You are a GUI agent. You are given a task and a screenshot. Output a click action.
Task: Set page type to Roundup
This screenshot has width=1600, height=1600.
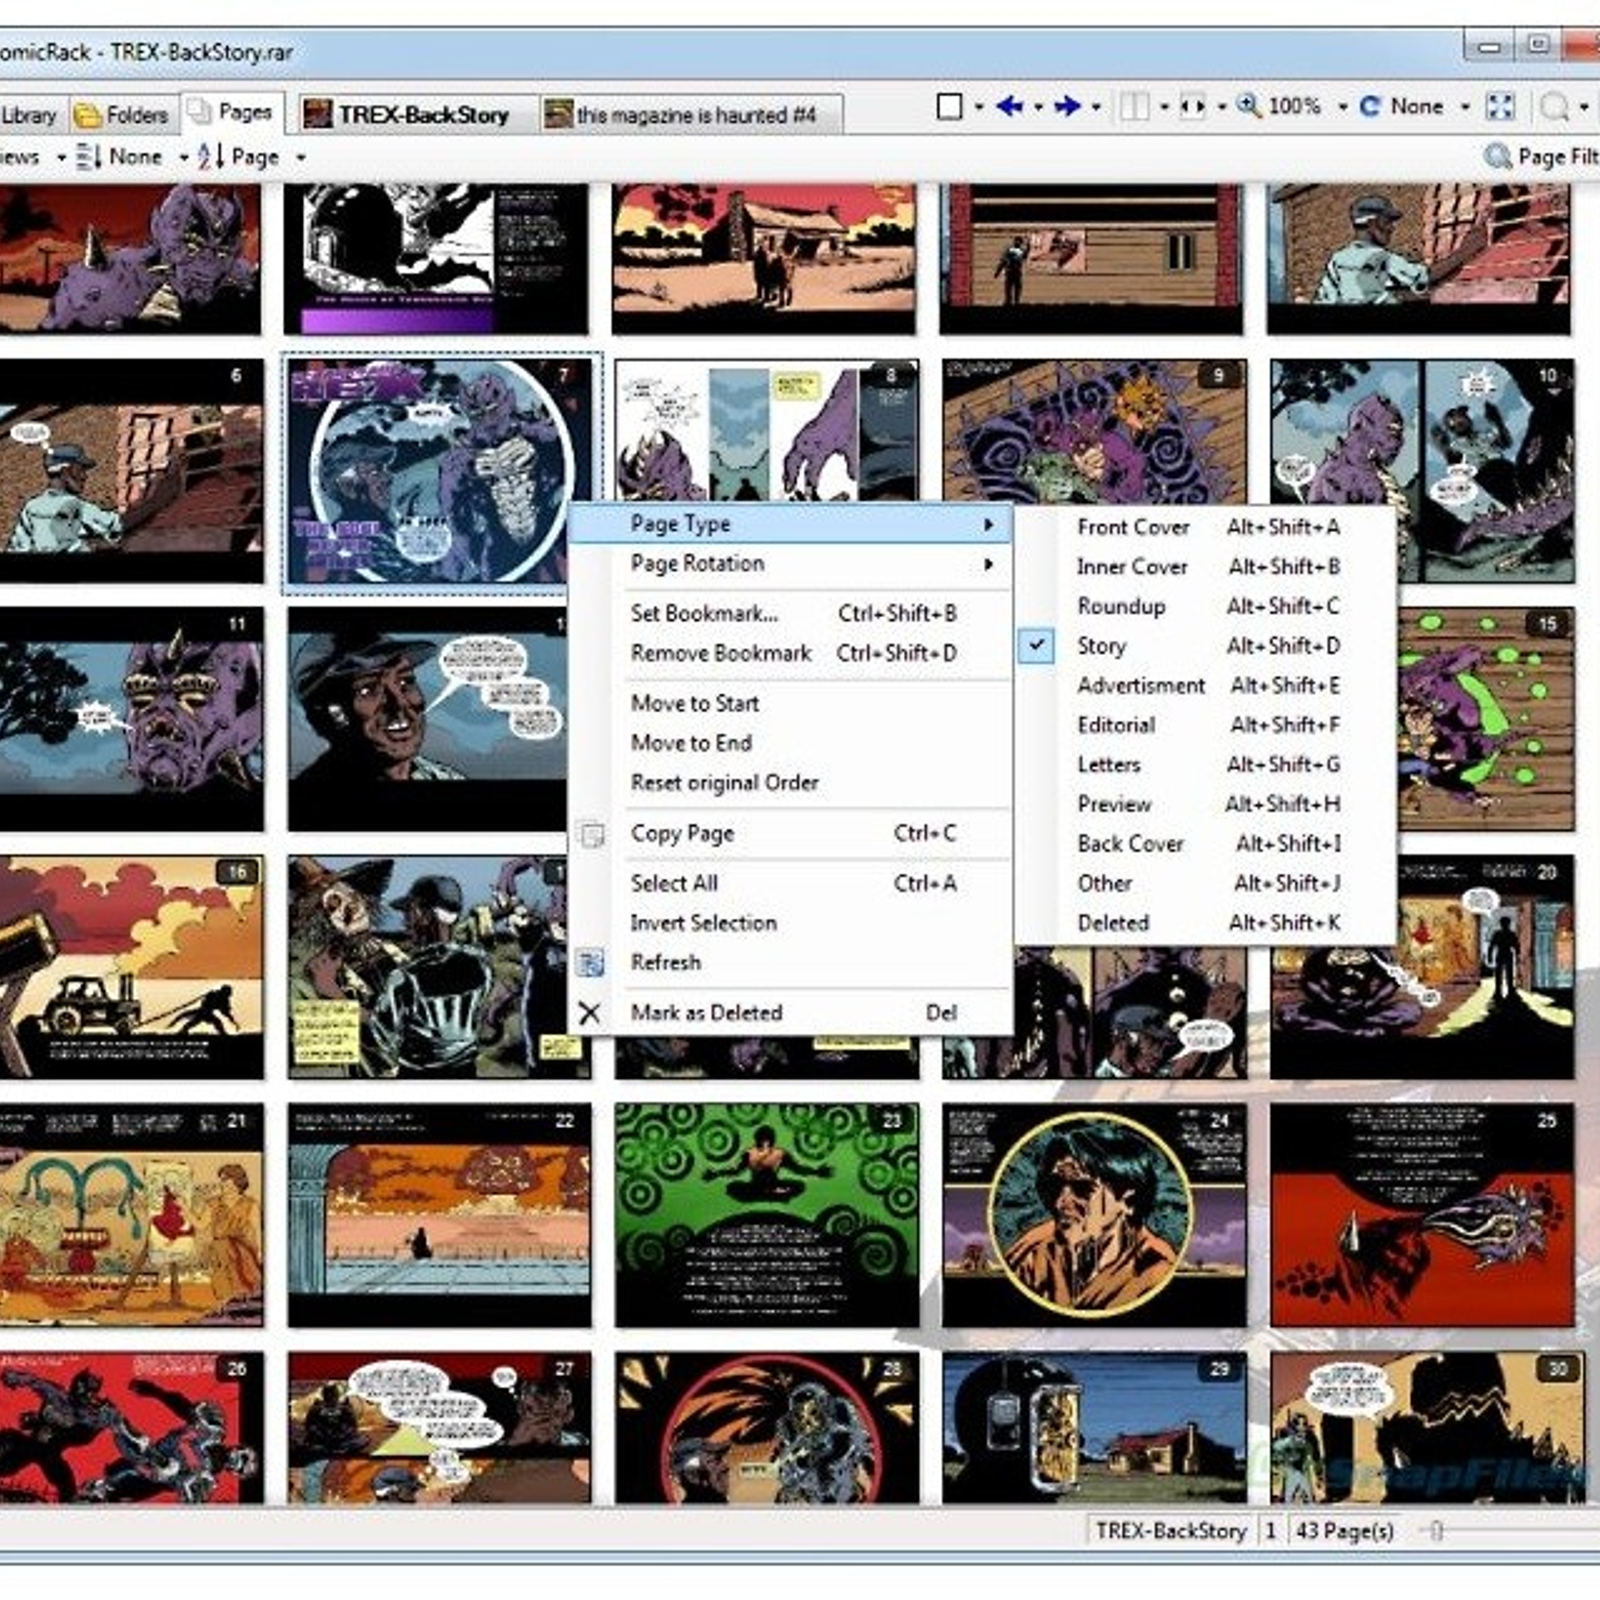click(1204, 606)
